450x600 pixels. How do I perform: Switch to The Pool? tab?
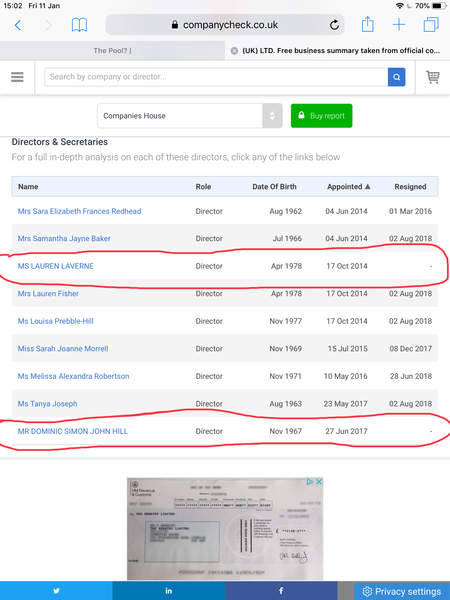[x=112, y=51]
